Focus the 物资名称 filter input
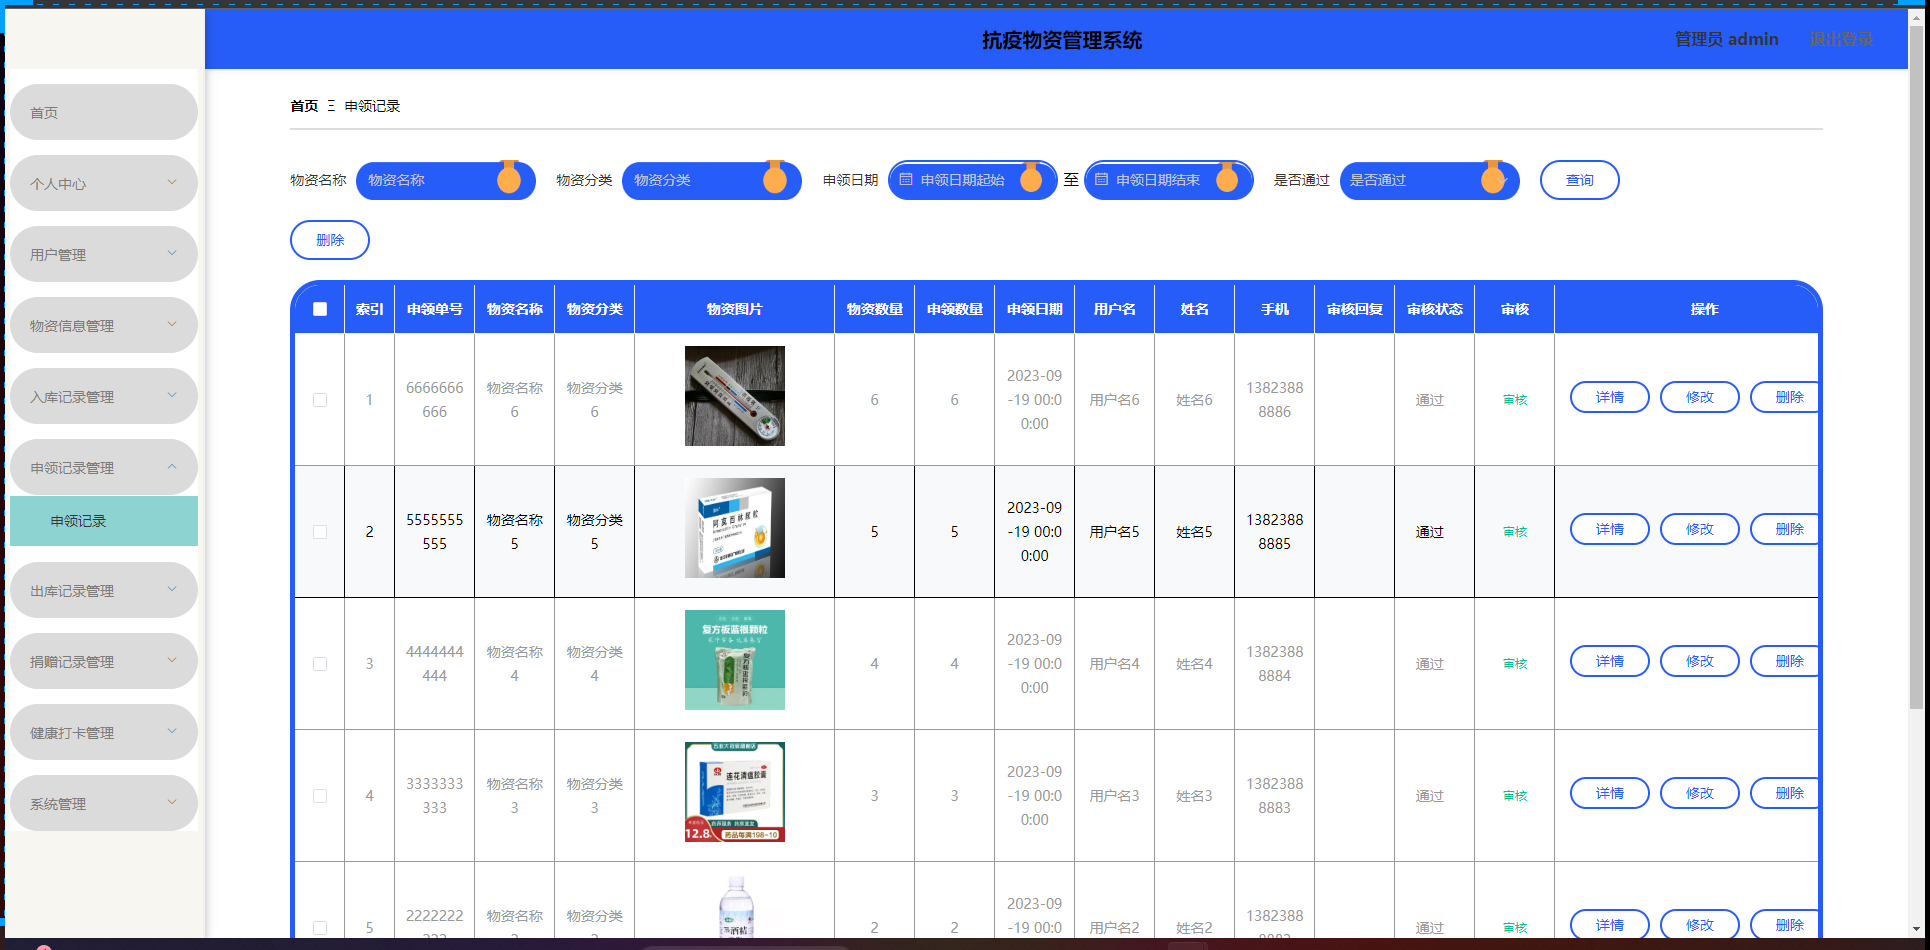 point(445,180)
